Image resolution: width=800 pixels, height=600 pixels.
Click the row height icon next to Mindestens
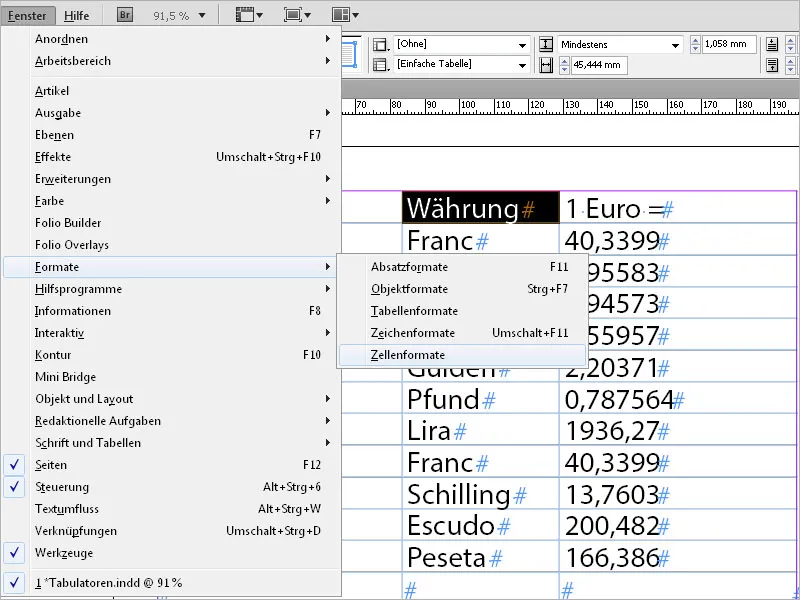tap(545, 45)
